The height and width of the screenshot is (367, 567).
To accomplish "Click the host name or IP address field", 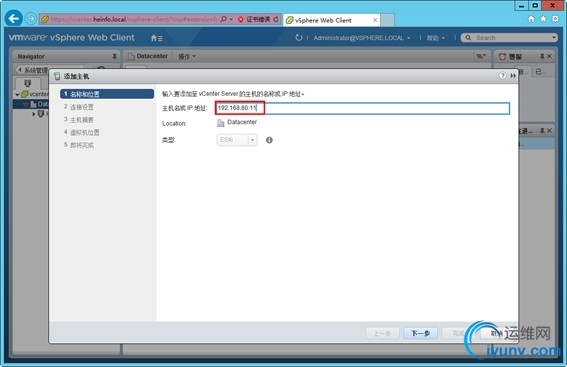I will click(x=362, y=108).
